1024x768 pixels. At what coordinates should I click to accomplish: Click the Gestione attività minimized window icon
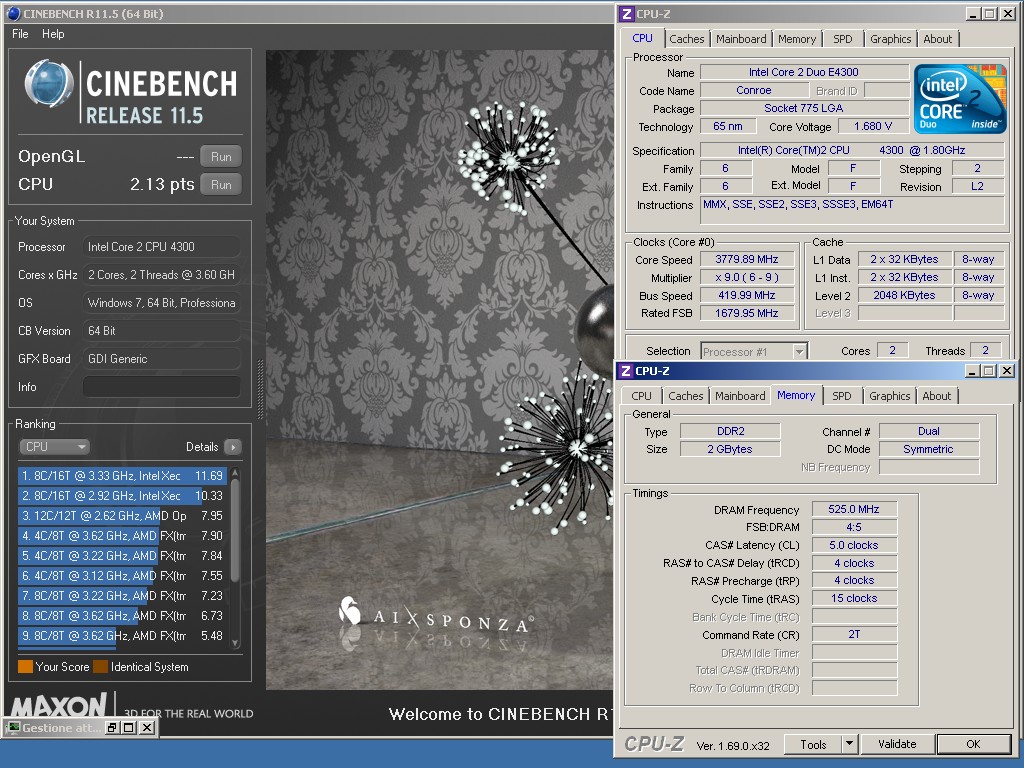[x=14, y=728]
